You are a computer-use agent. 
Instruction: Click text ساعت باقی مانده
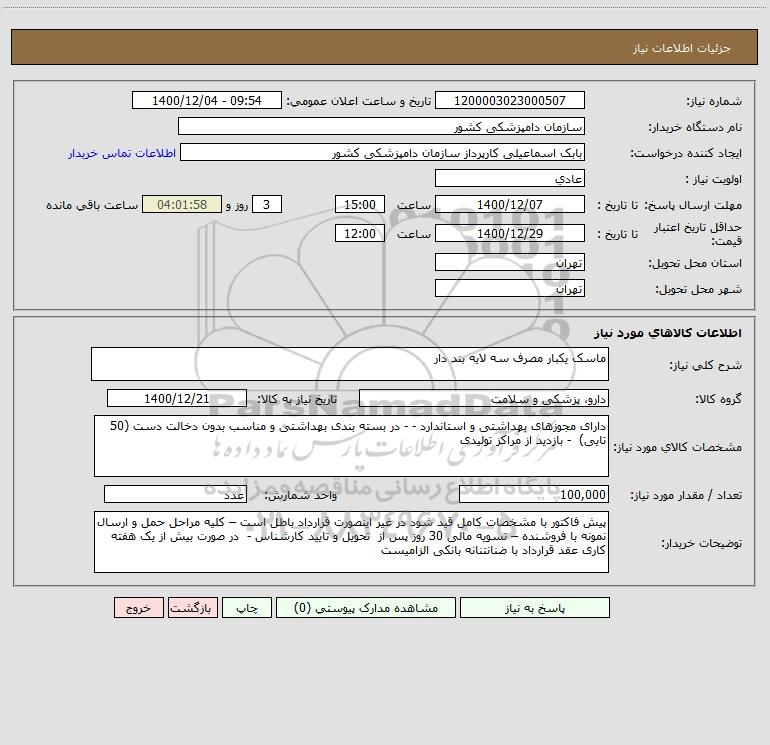[92, 205]
